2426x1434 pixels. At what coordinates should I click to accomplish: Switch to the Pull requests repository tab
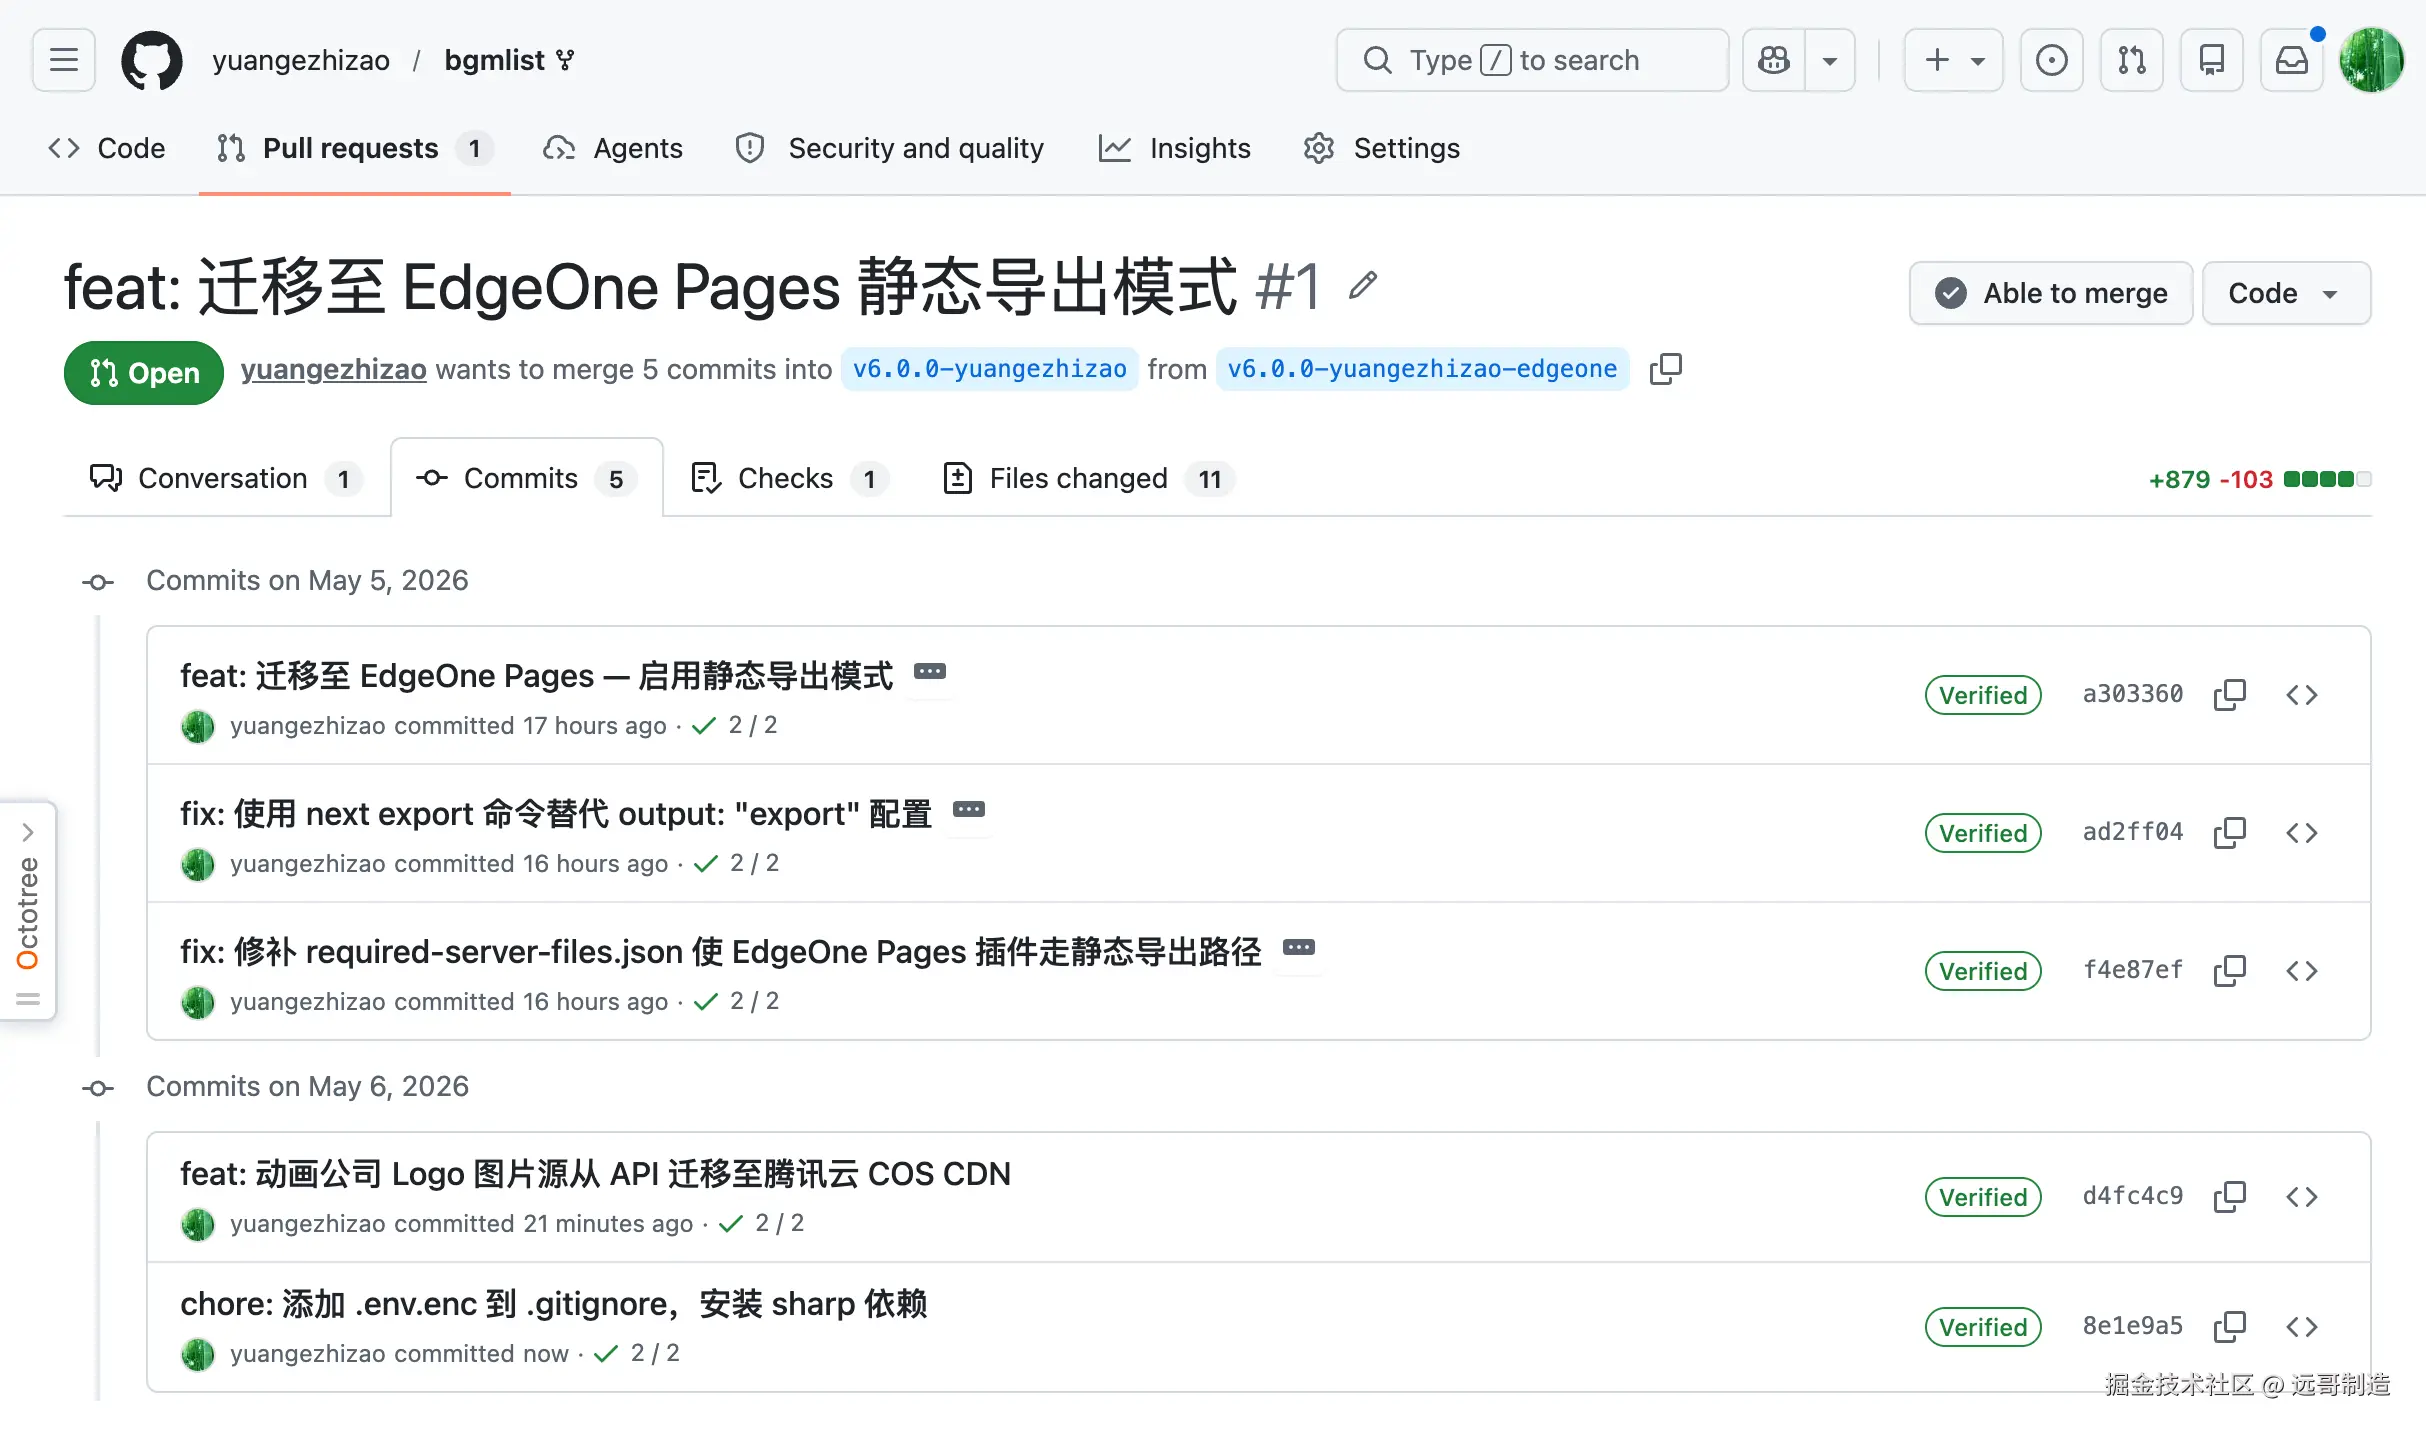pyautogui.click(x=355, y=148)
